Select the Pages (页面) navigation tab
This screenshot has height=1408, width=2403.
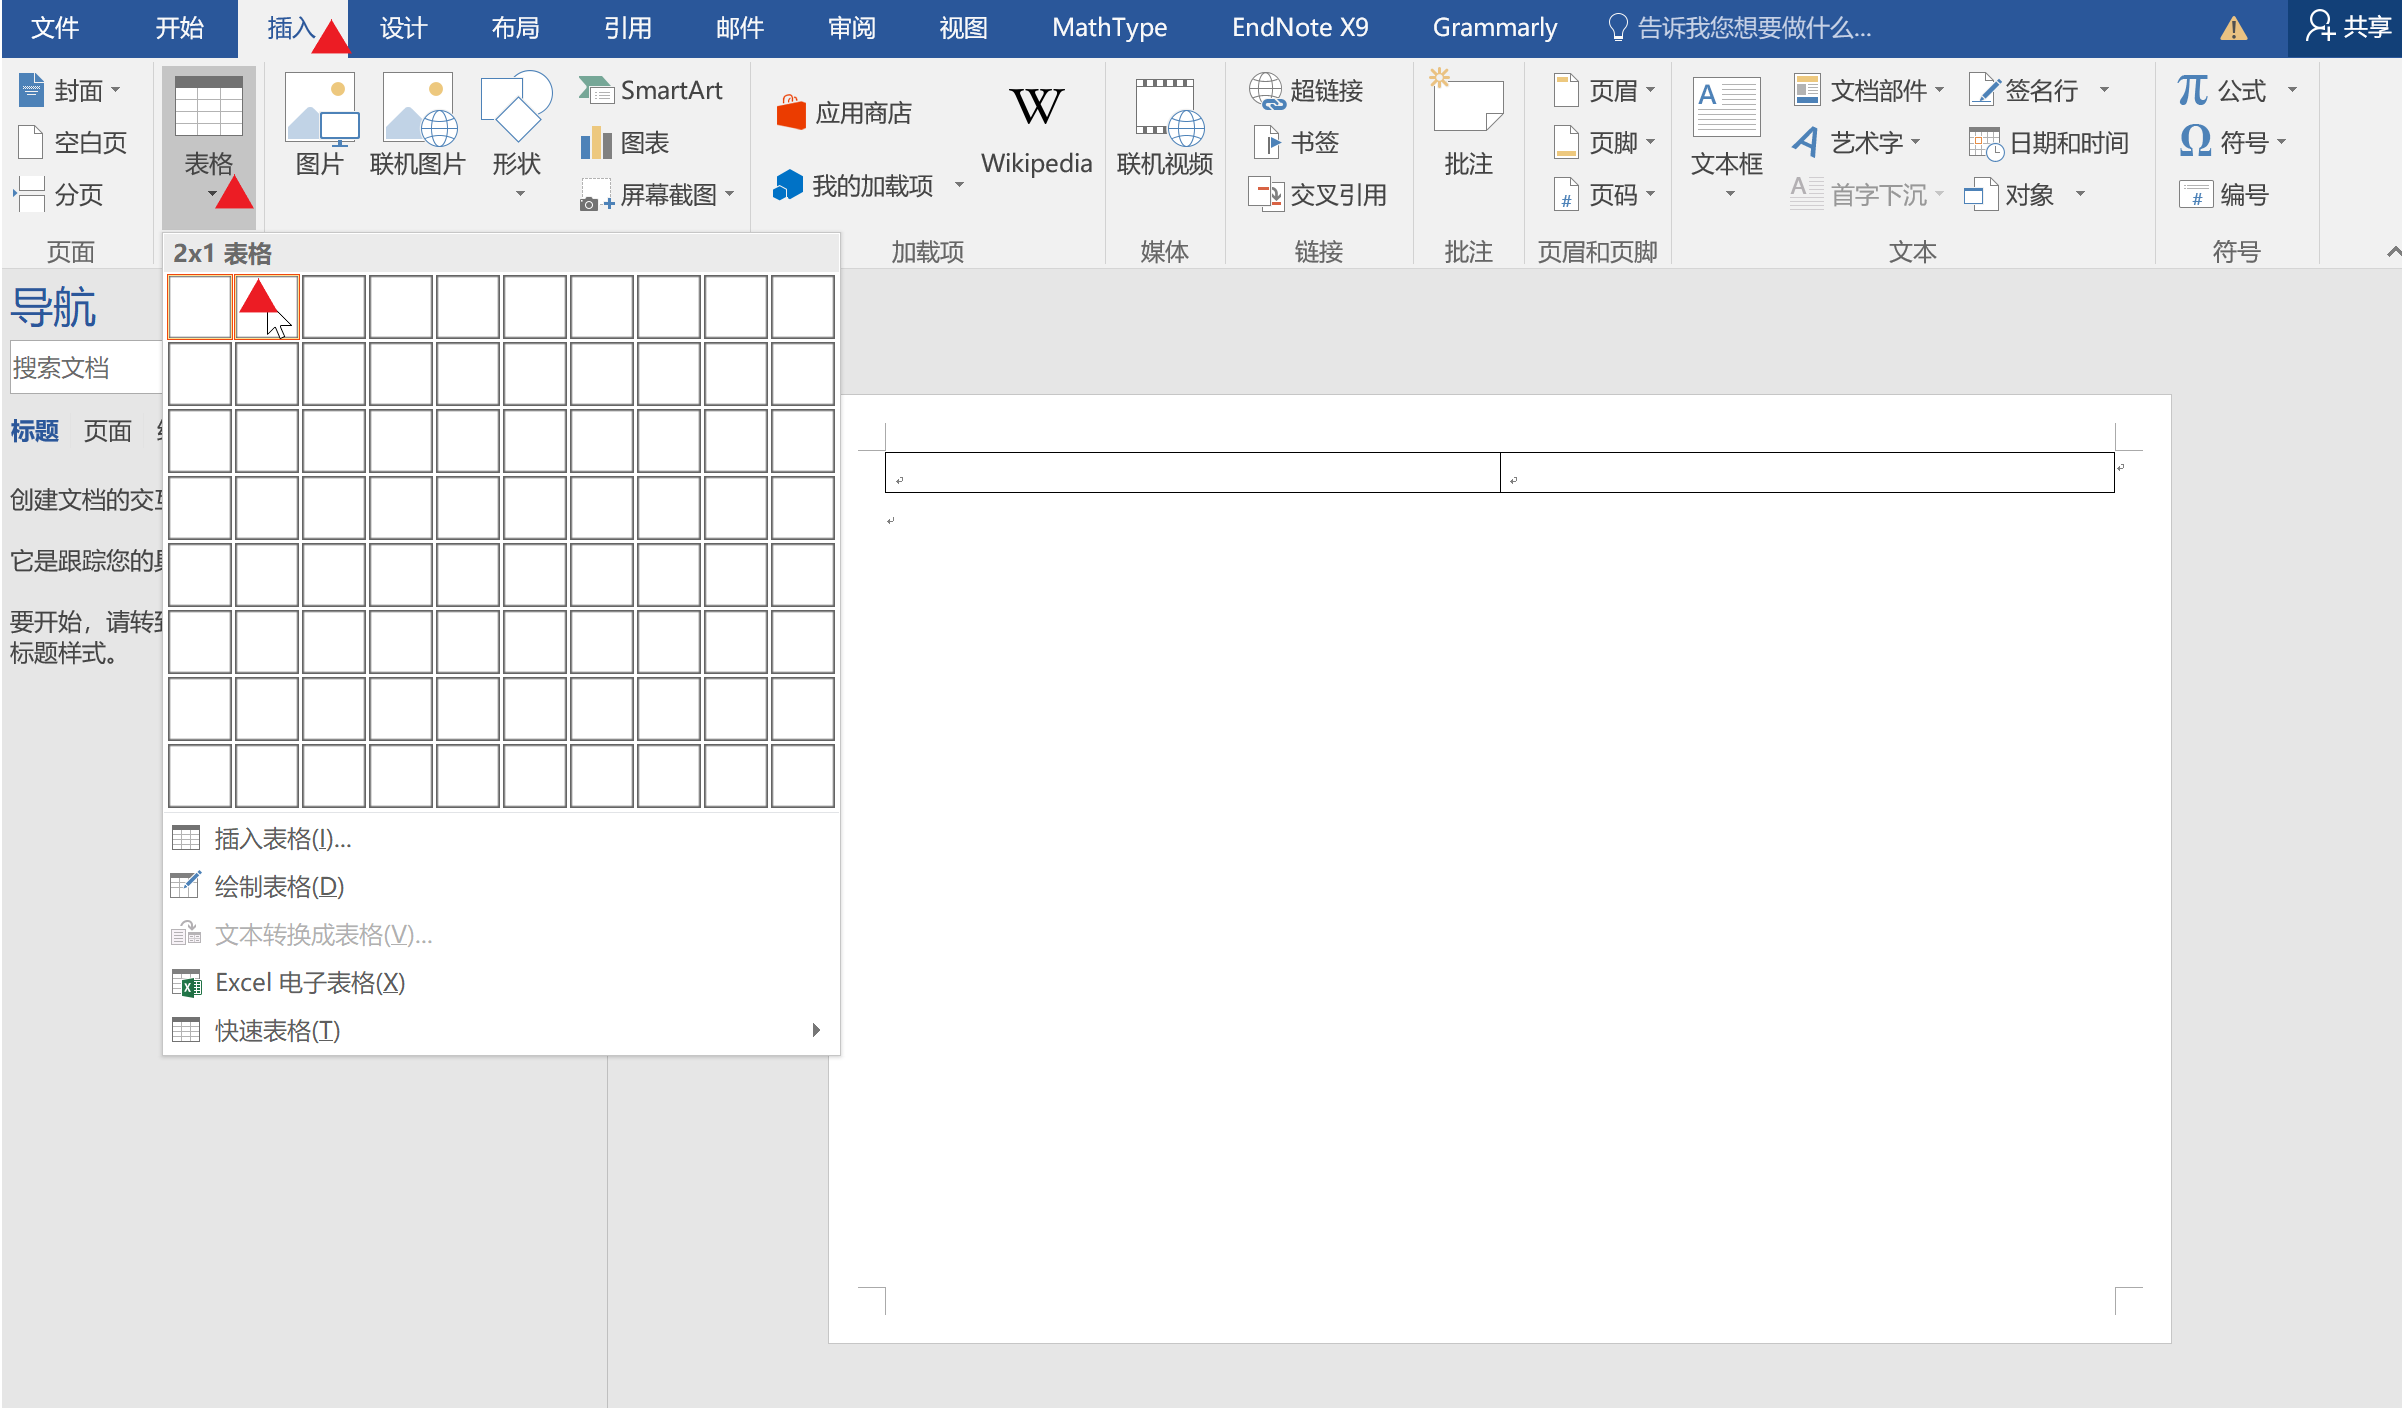[x=108, y=431]
